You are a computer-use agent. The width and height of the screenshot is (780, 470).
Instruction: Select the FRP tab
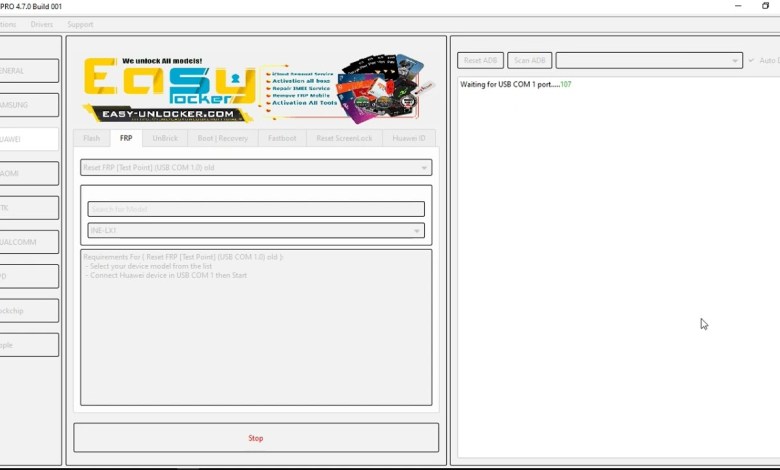click(126, 138)
